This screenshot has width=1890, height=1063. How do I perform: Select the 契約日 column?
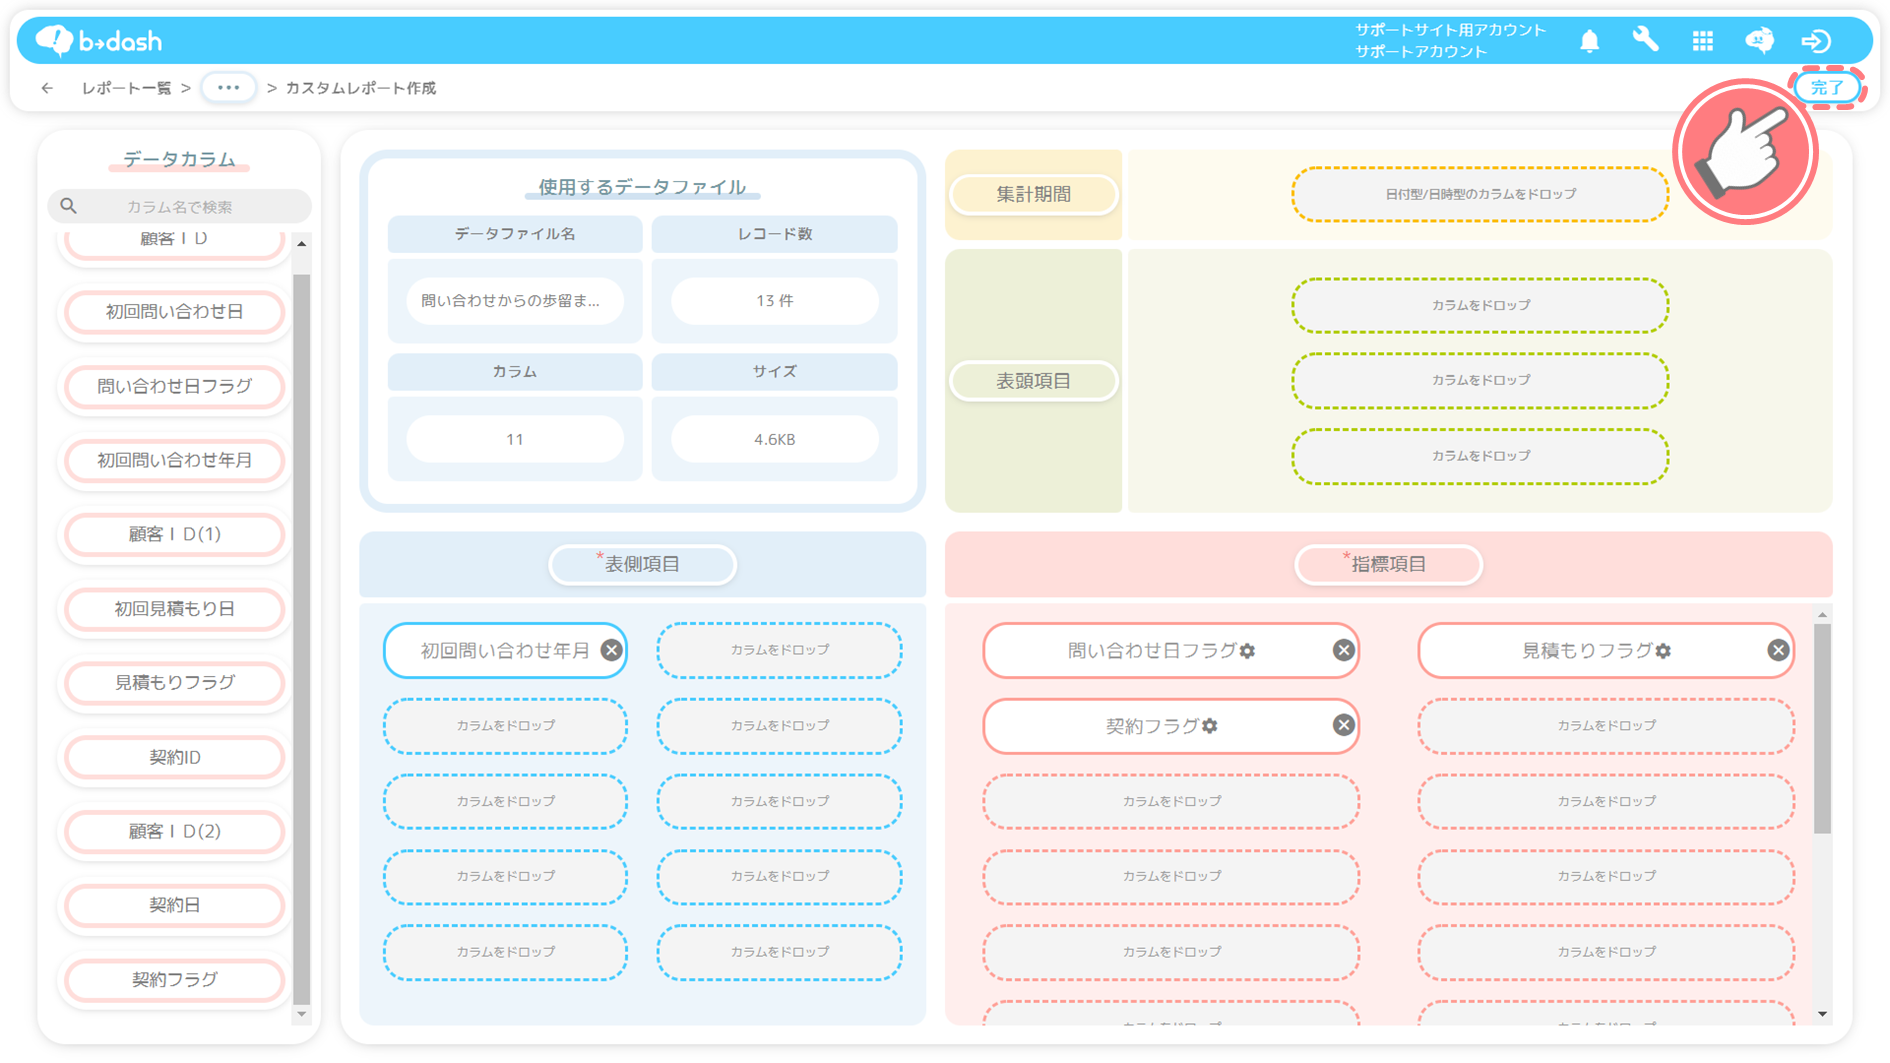coord(175,905)
